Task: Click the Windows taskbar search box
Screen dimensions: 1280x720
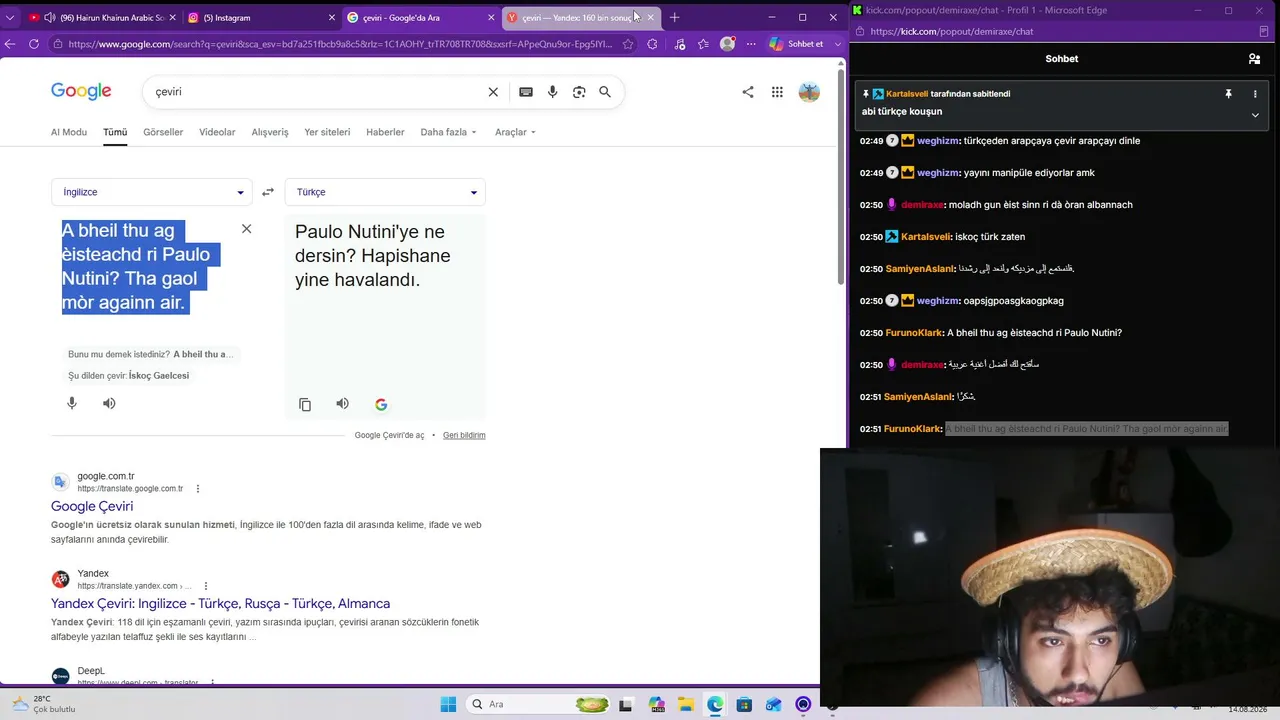Action: [540, 704]
